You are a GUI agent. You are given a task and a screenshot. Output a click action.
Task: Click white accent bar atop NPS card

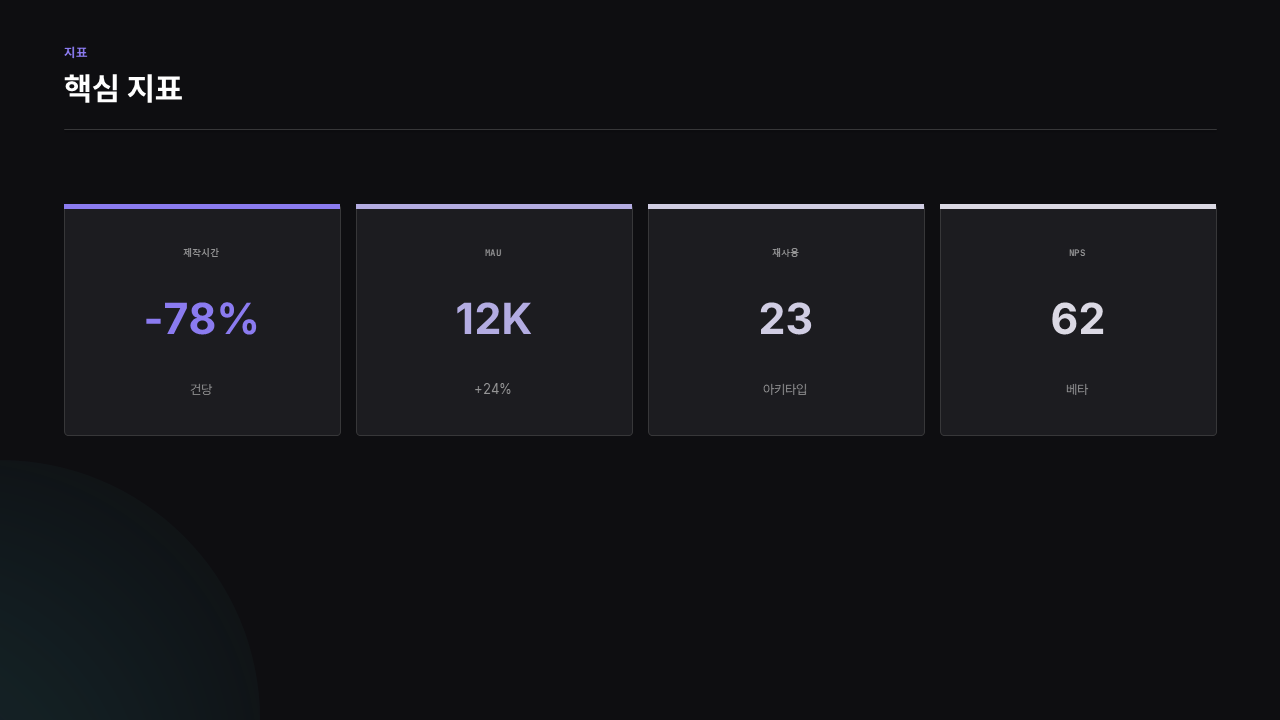point(1078,206)
